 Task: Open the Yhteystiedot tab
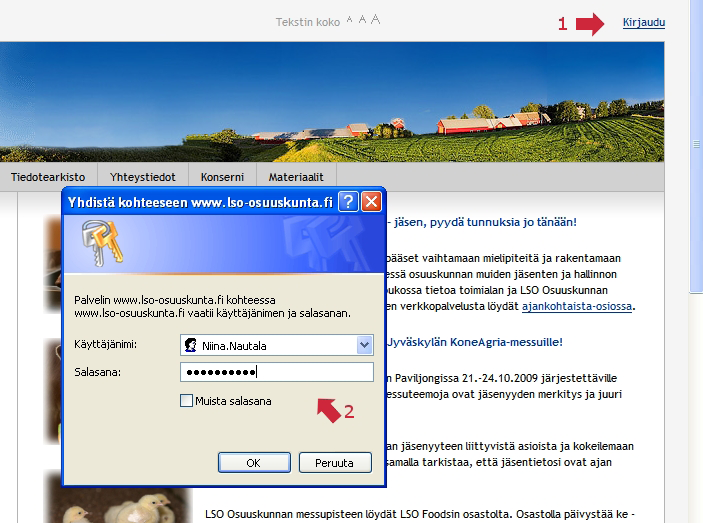coord(143,177)
